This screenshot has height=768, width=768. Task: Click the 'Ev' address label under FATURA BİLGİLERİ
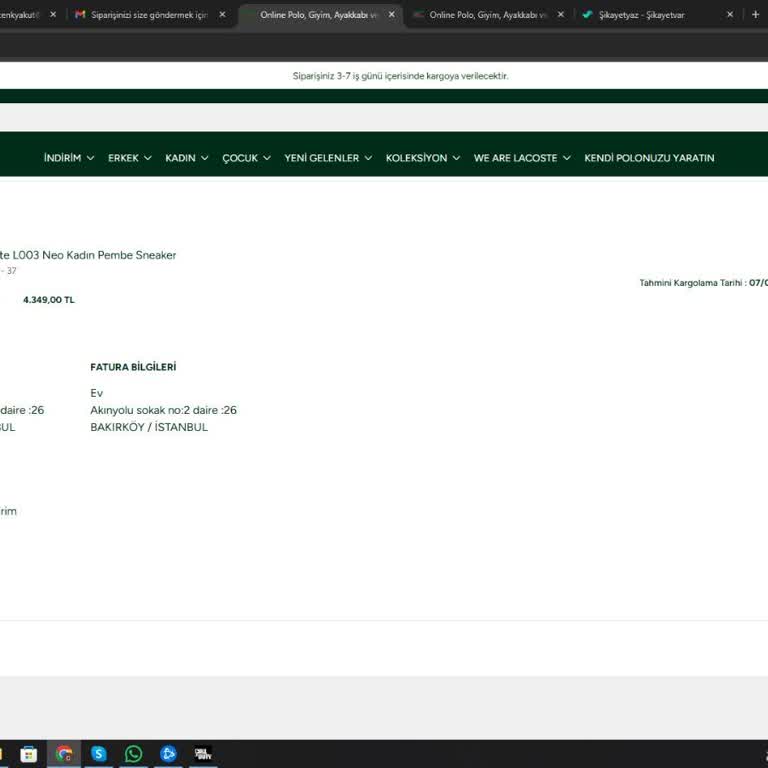tap(96, 393)
